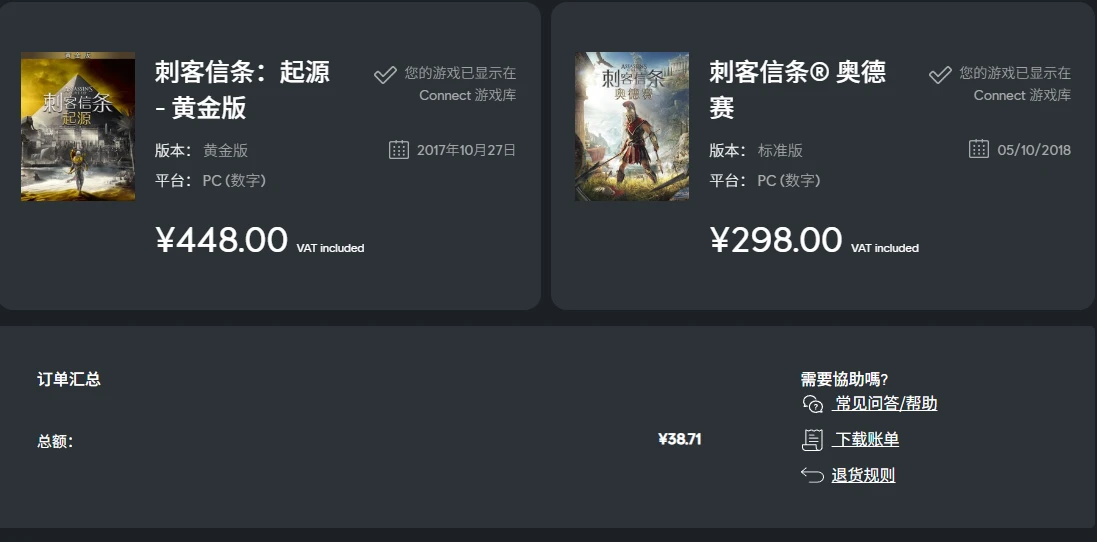Click the Odyssey cover art thumbnail

coord(632,127)
